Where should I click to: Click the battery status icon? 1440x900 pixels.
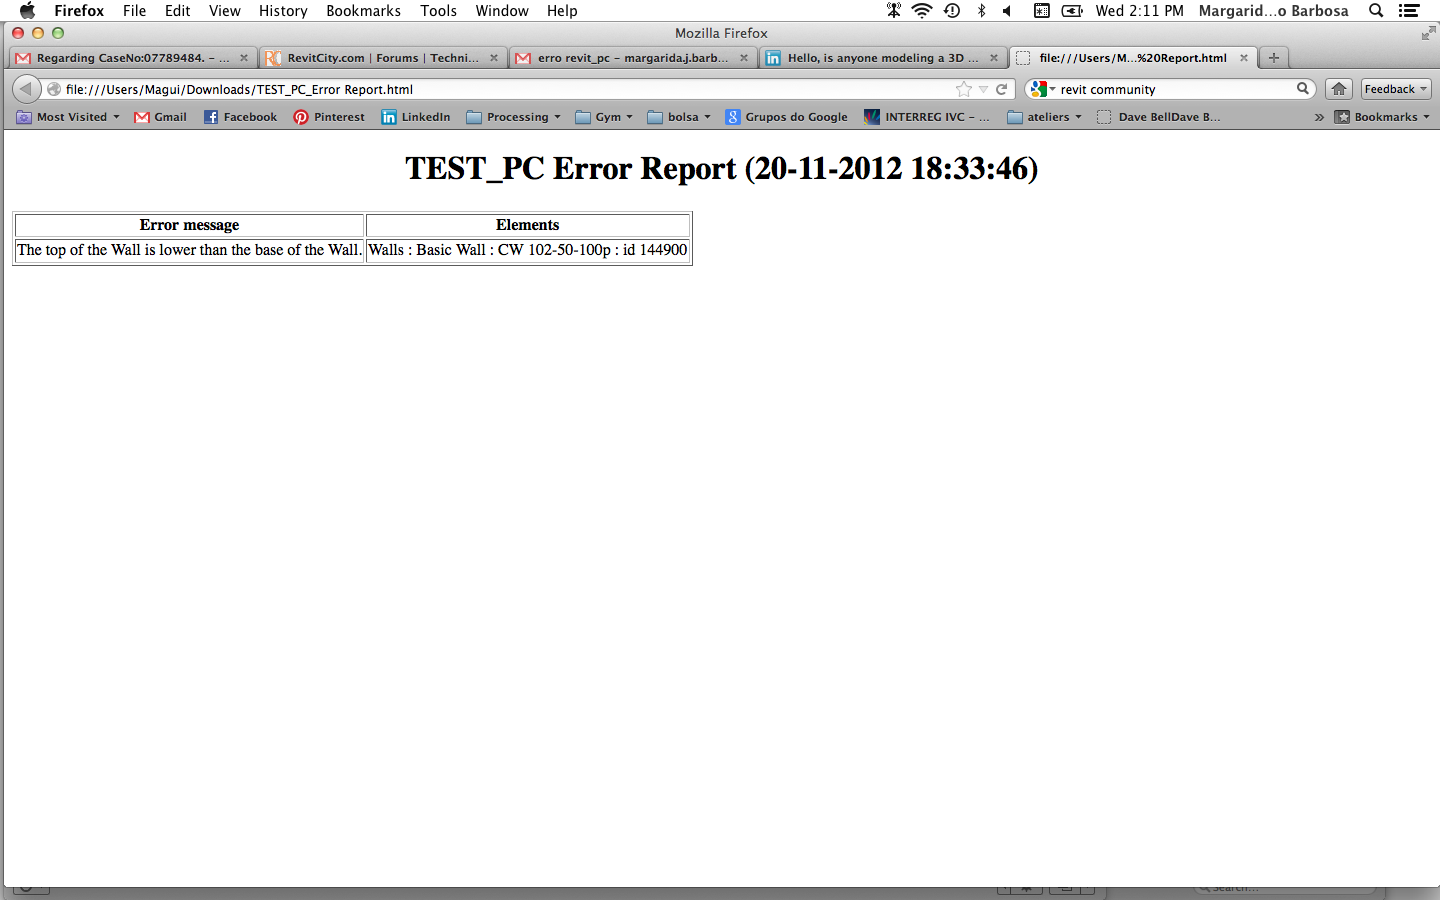[x=1072, y=11]
